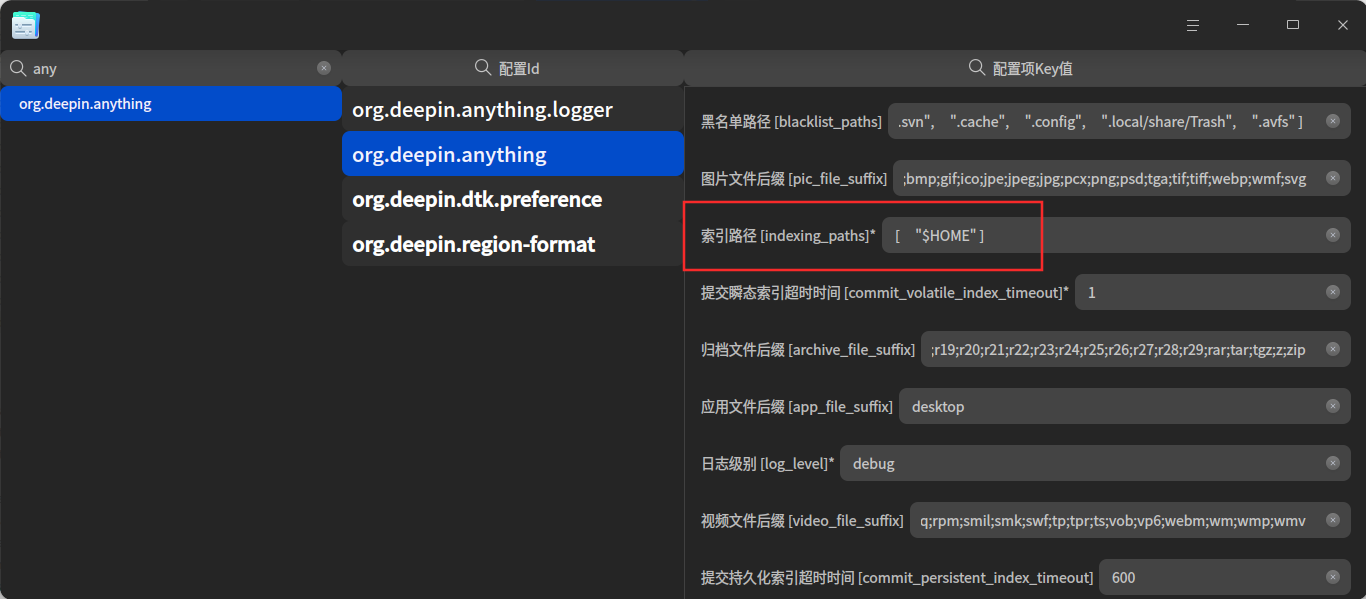This screenshot has height=599, width=1366.
Task: Click the 配置Id search field
Action: click(x=513, y=68)
